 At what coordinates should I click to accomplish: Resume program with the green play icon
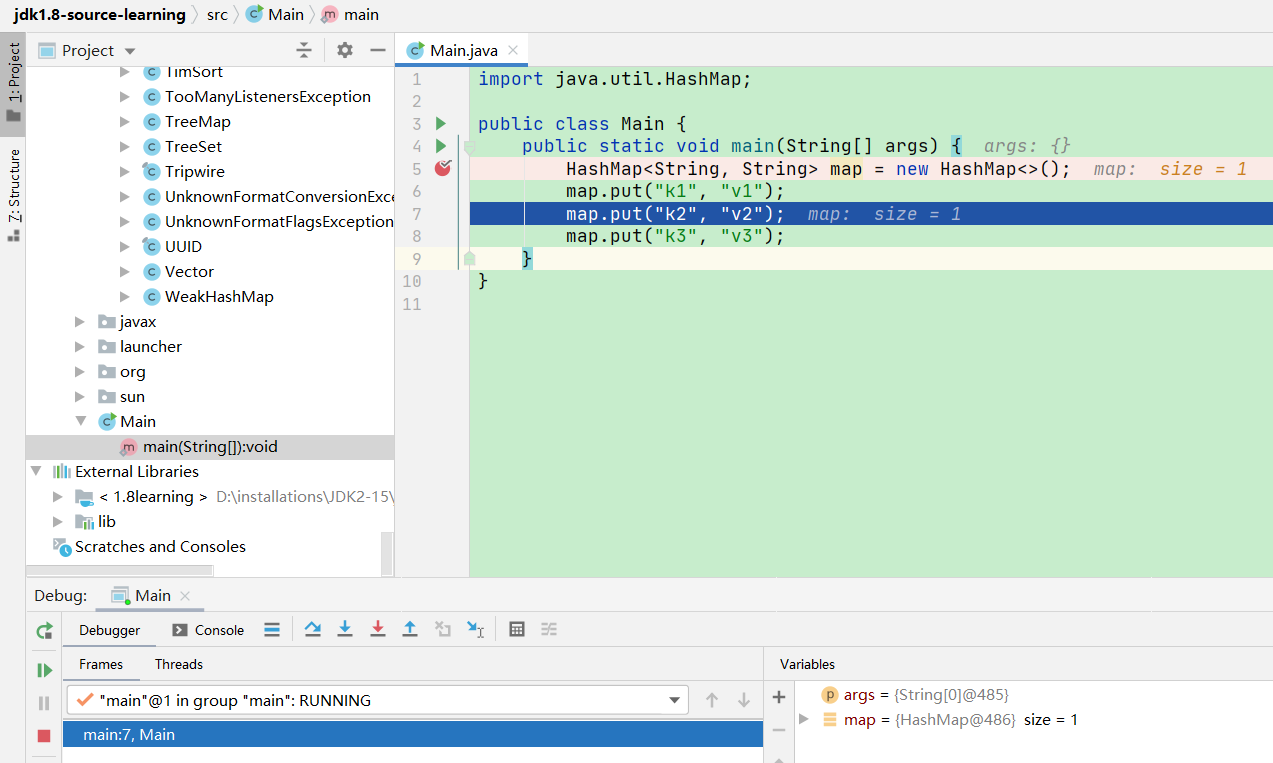coord(44,670)
